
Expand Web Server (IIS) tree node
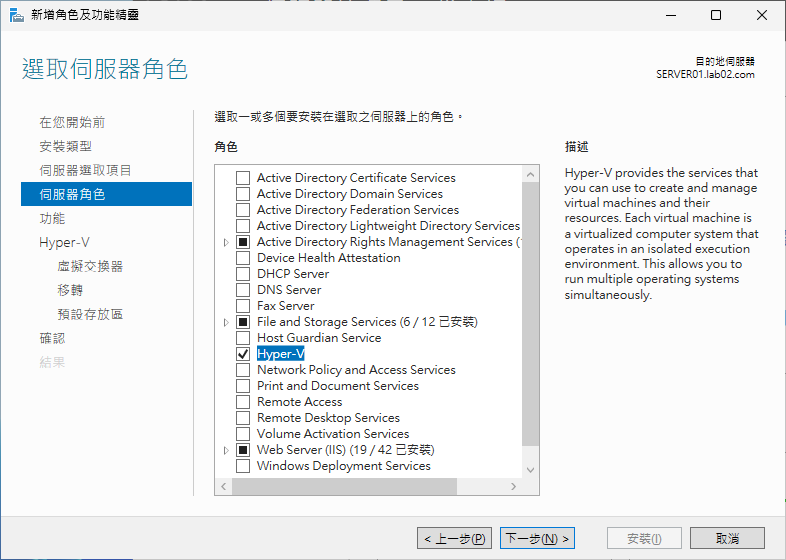coord(226,450)
